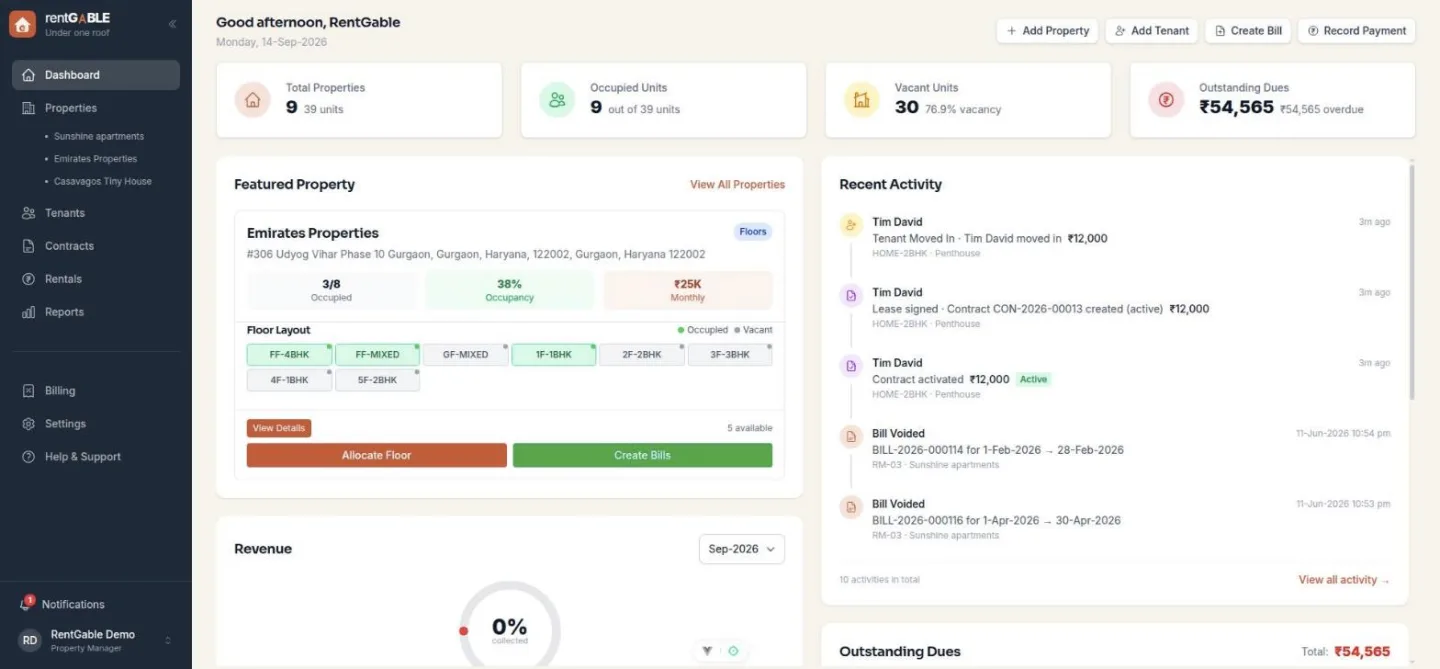Click the green target icon in floating widget
Screen dimensions: 1440x669
point(733,651)
